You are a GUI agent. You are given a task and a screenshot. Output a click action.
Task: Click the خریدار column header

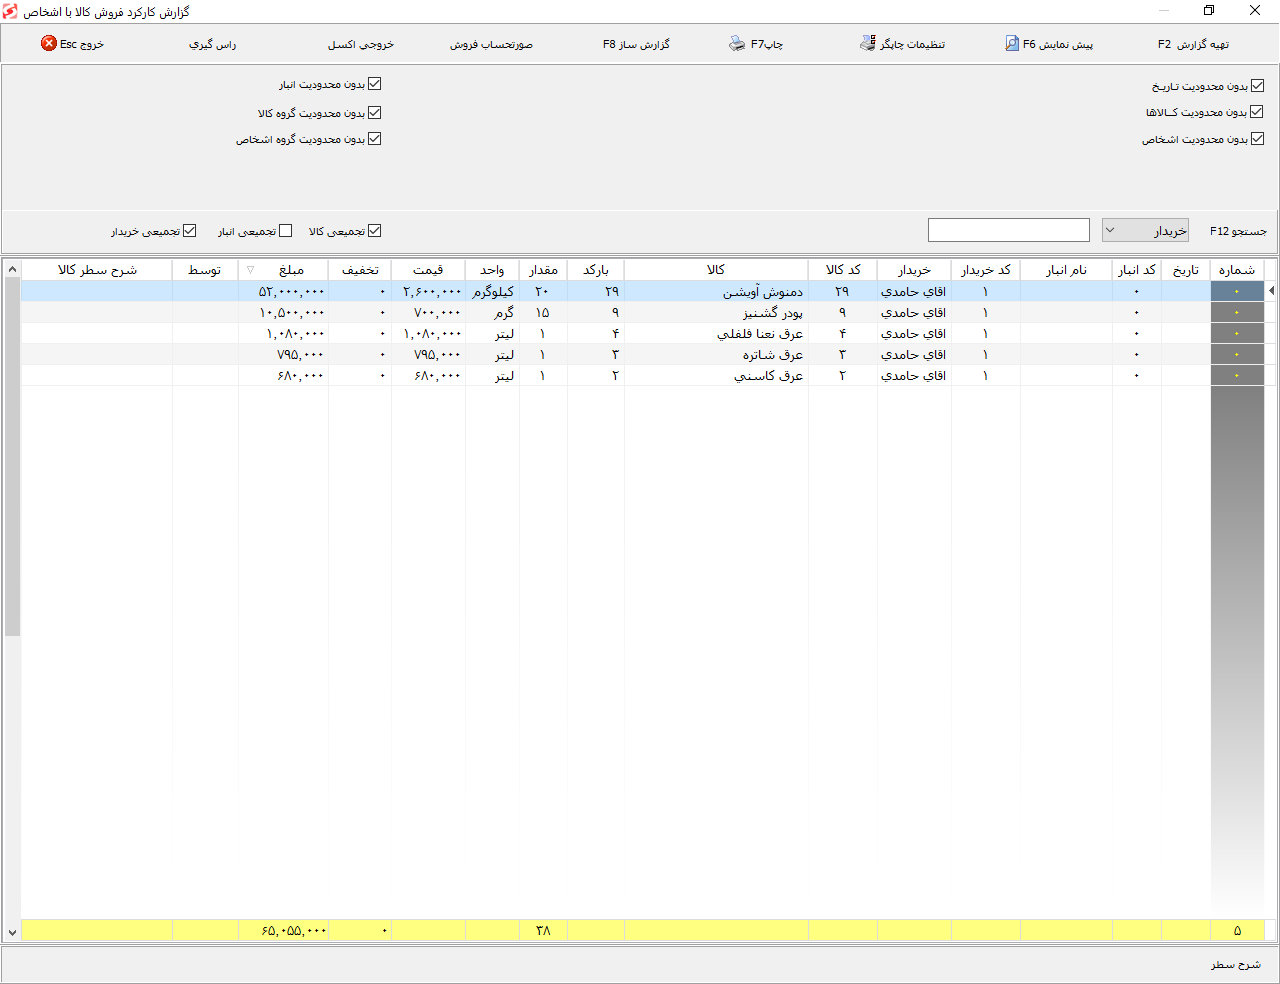914,270
